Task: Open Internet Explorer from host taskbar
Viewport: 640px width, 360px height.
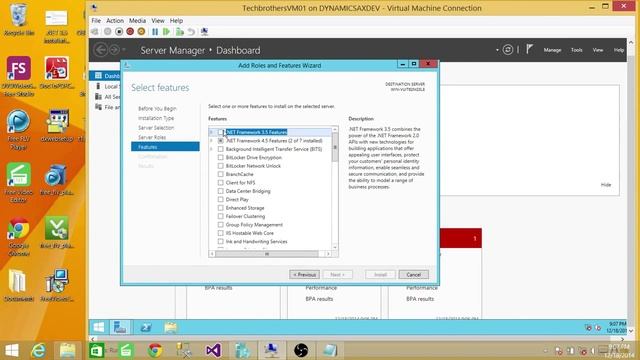Action: 39,350
